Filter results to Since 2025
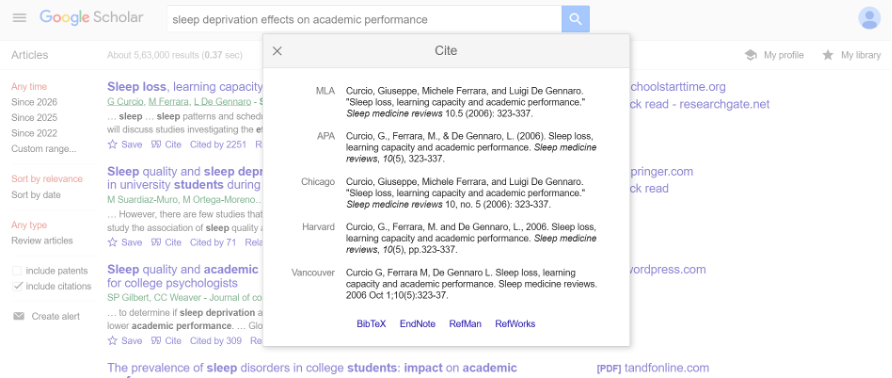892x378 pixels. [x=34, y=118]
